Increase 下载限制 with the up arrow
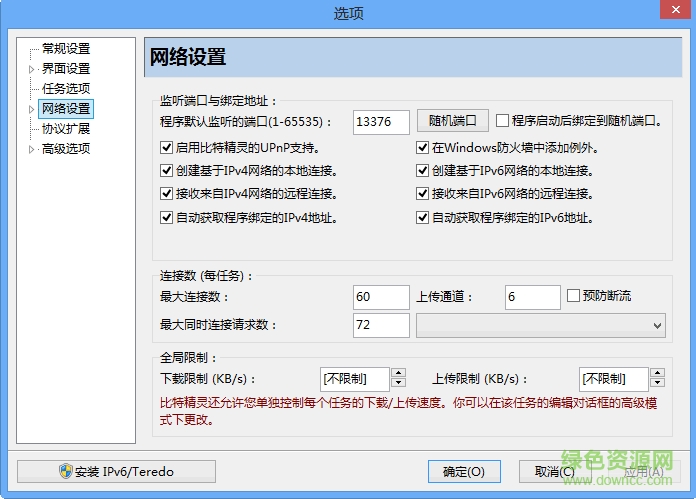The height and width of the screenshot is (499, 696). coord(399,374)
